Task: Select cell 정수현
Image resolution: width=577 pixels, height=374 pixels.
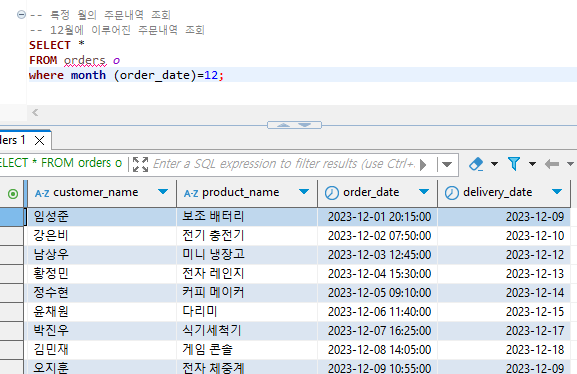Action: pos(102,293)
